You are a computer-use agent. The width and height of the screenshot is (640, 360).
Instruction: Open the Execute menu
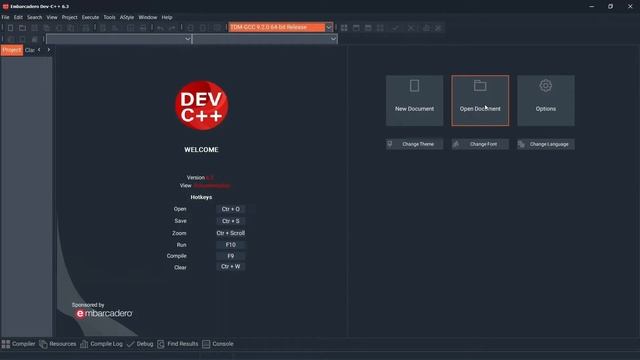[x=90, y=17]
